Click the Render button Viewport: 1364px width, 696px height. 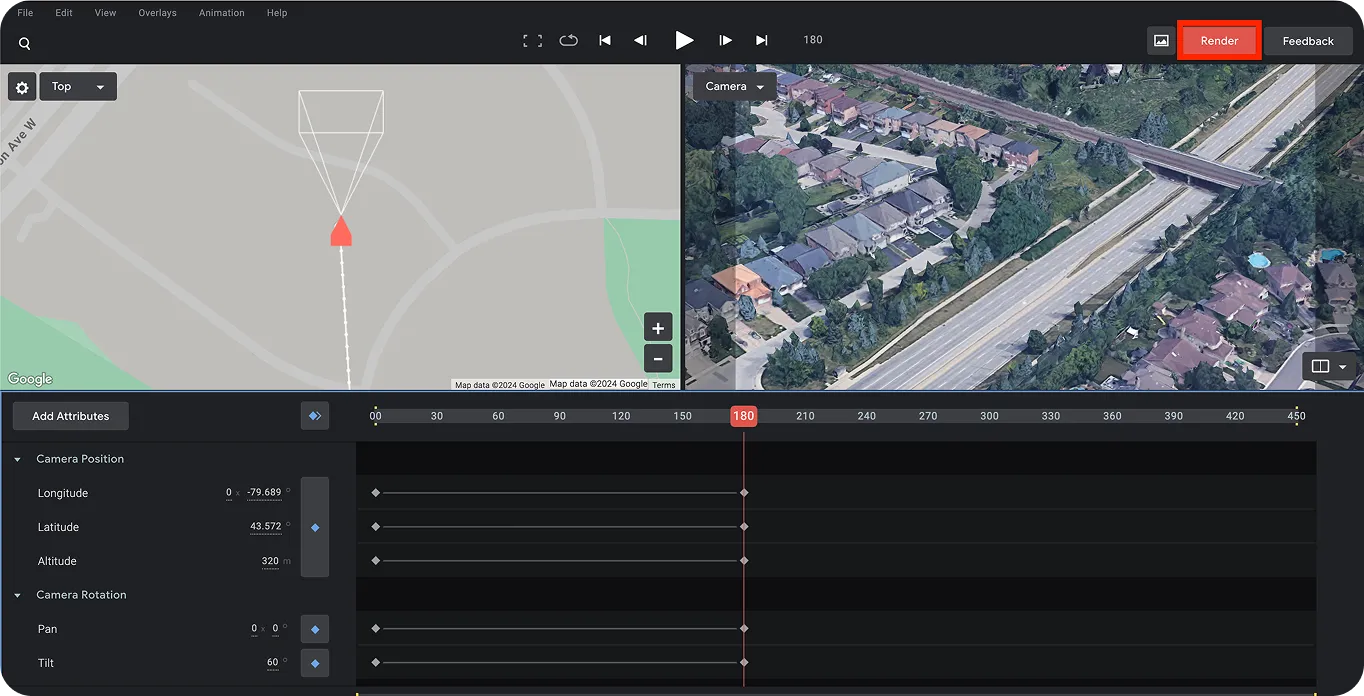click(1219, 41)
